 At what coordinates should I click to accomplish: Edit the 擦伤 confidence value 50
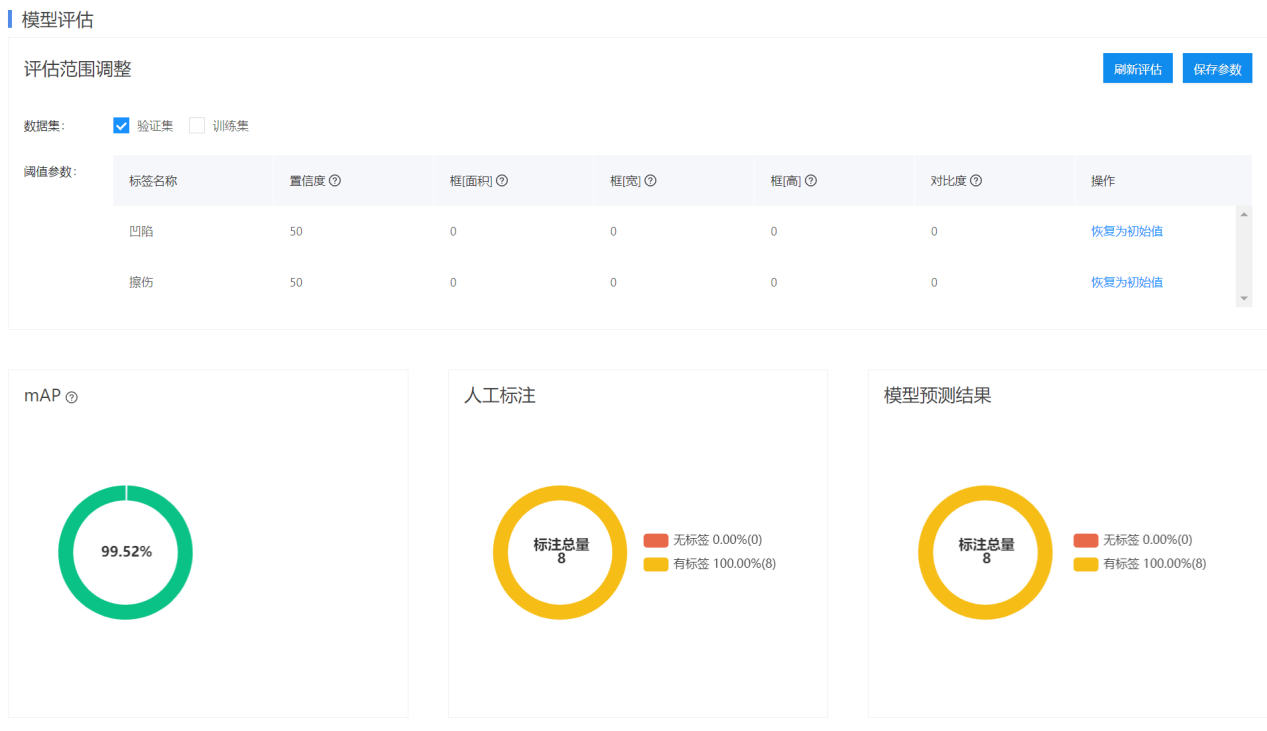pos(296,282)
